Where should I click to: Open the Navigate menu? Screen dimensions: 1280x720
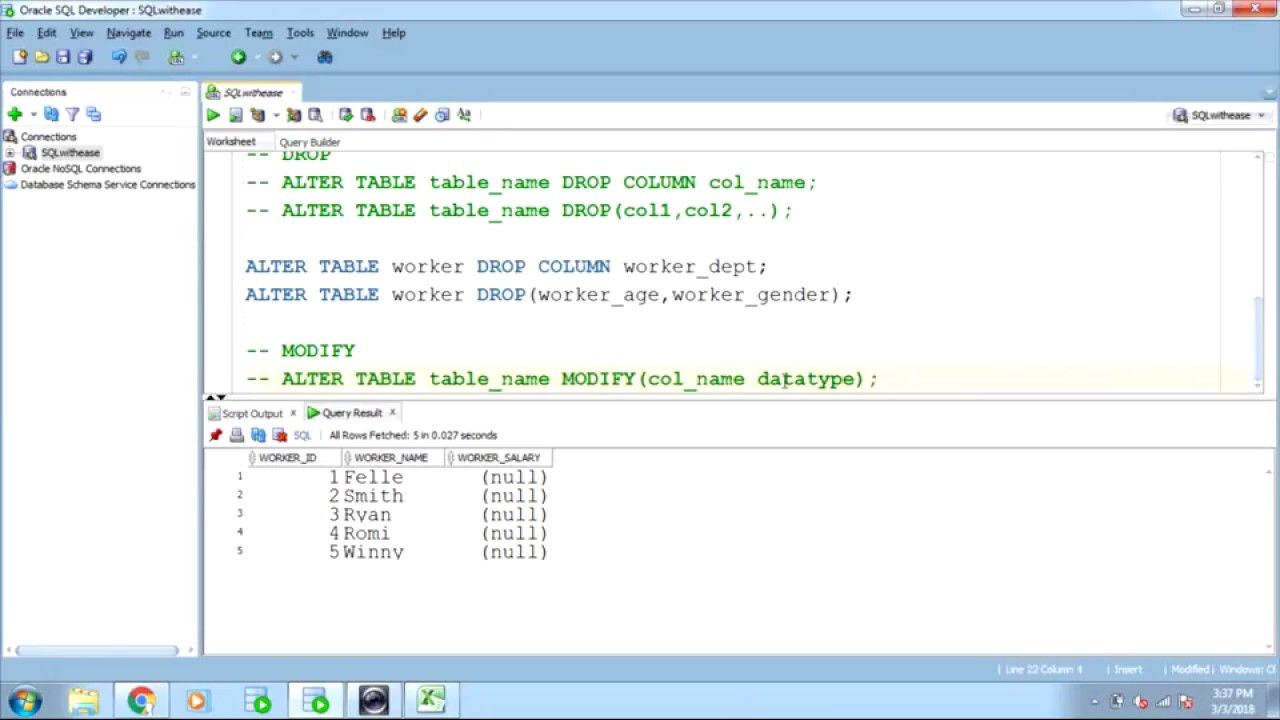tap(129, 33)
